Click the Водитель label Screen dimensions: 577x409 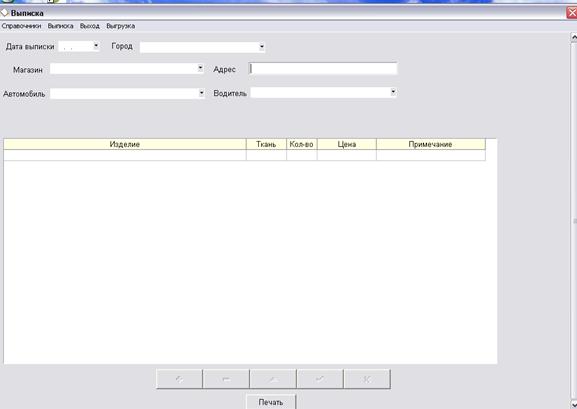230,94
